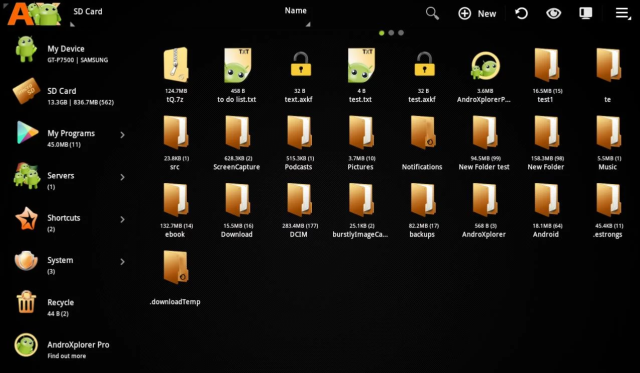The image size is (640, 373).
Task: Open the DCIM folder
Action: [299, 210]
